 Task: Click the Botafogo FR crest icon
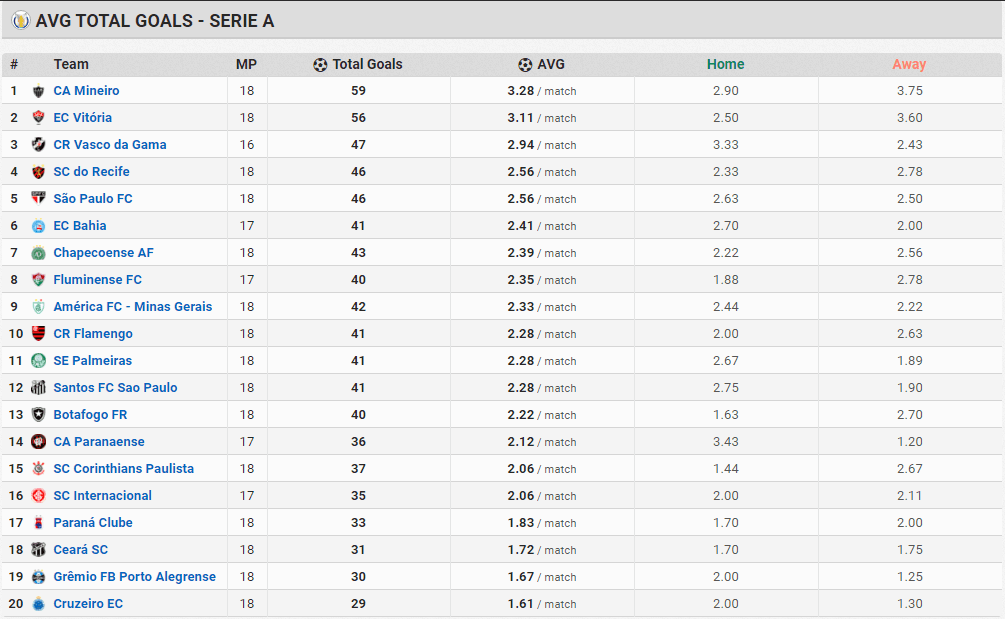(38, 415)
